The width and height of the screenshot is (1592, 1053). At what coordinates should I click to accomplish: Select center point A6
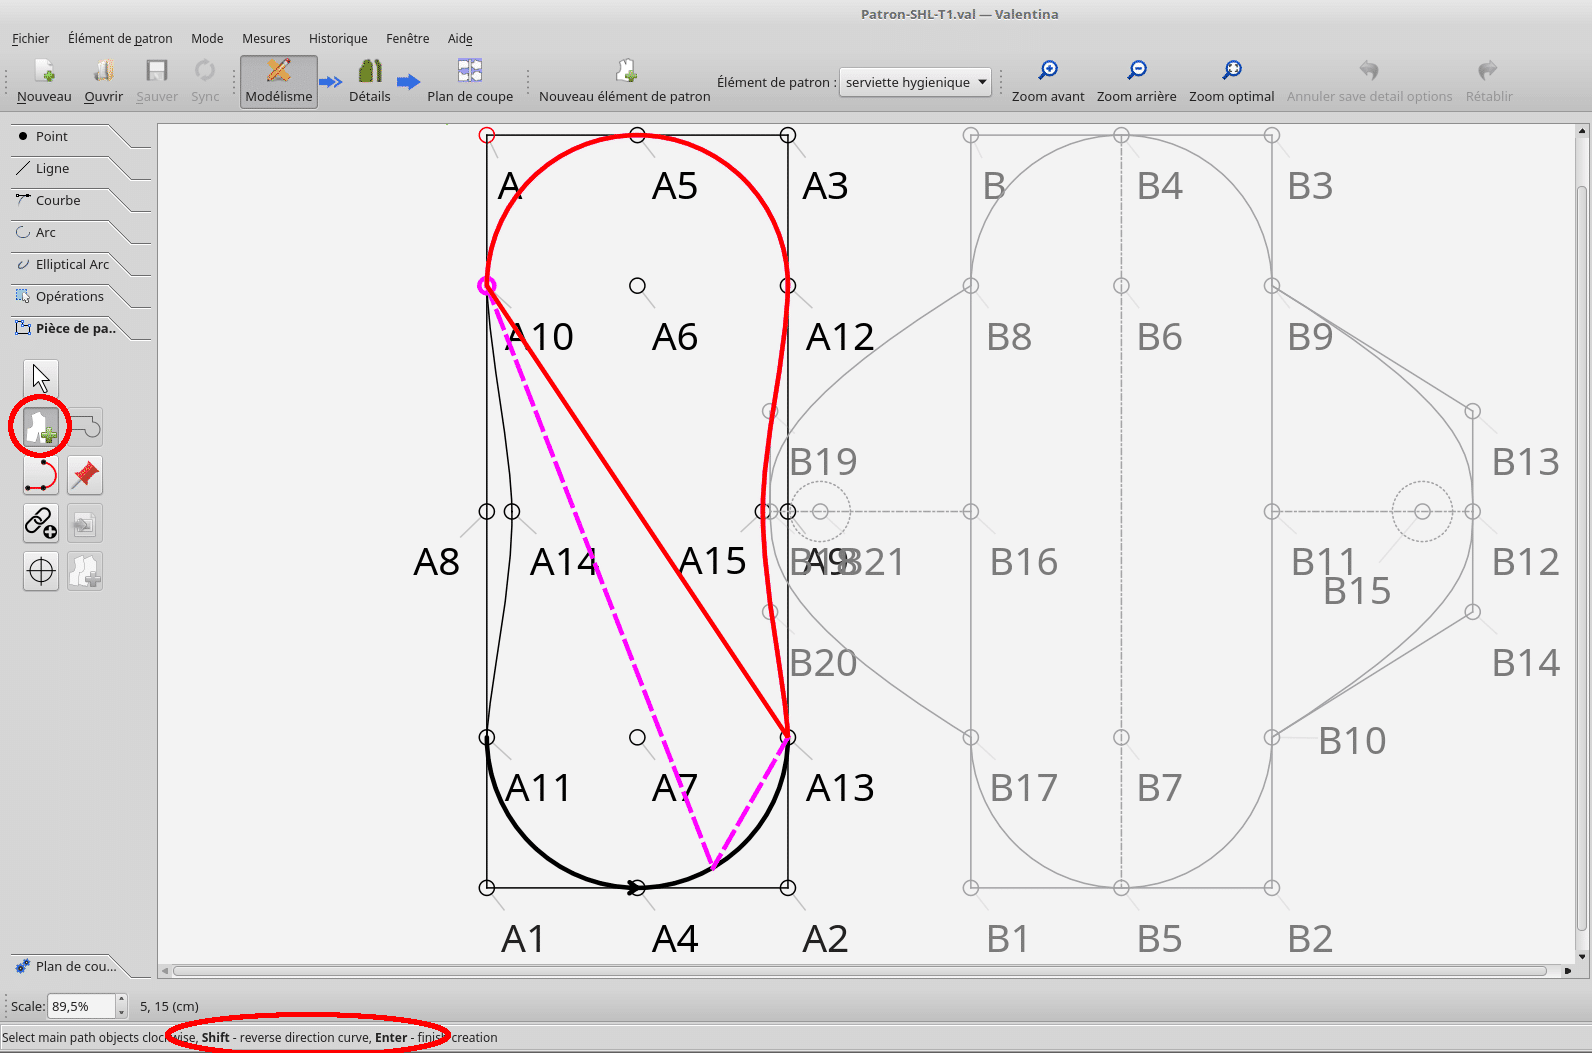click(x=637, y=286)
